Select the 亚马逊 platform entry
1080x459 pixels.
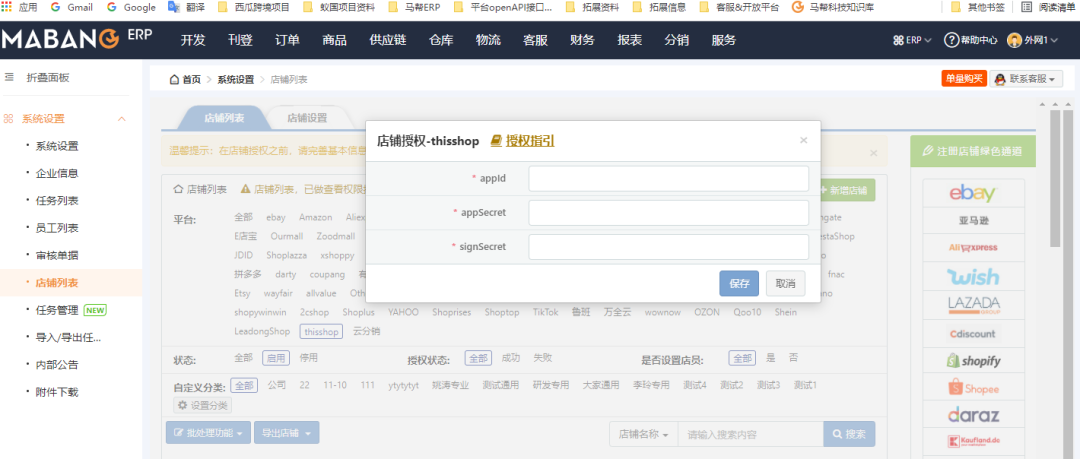[973, 221]
